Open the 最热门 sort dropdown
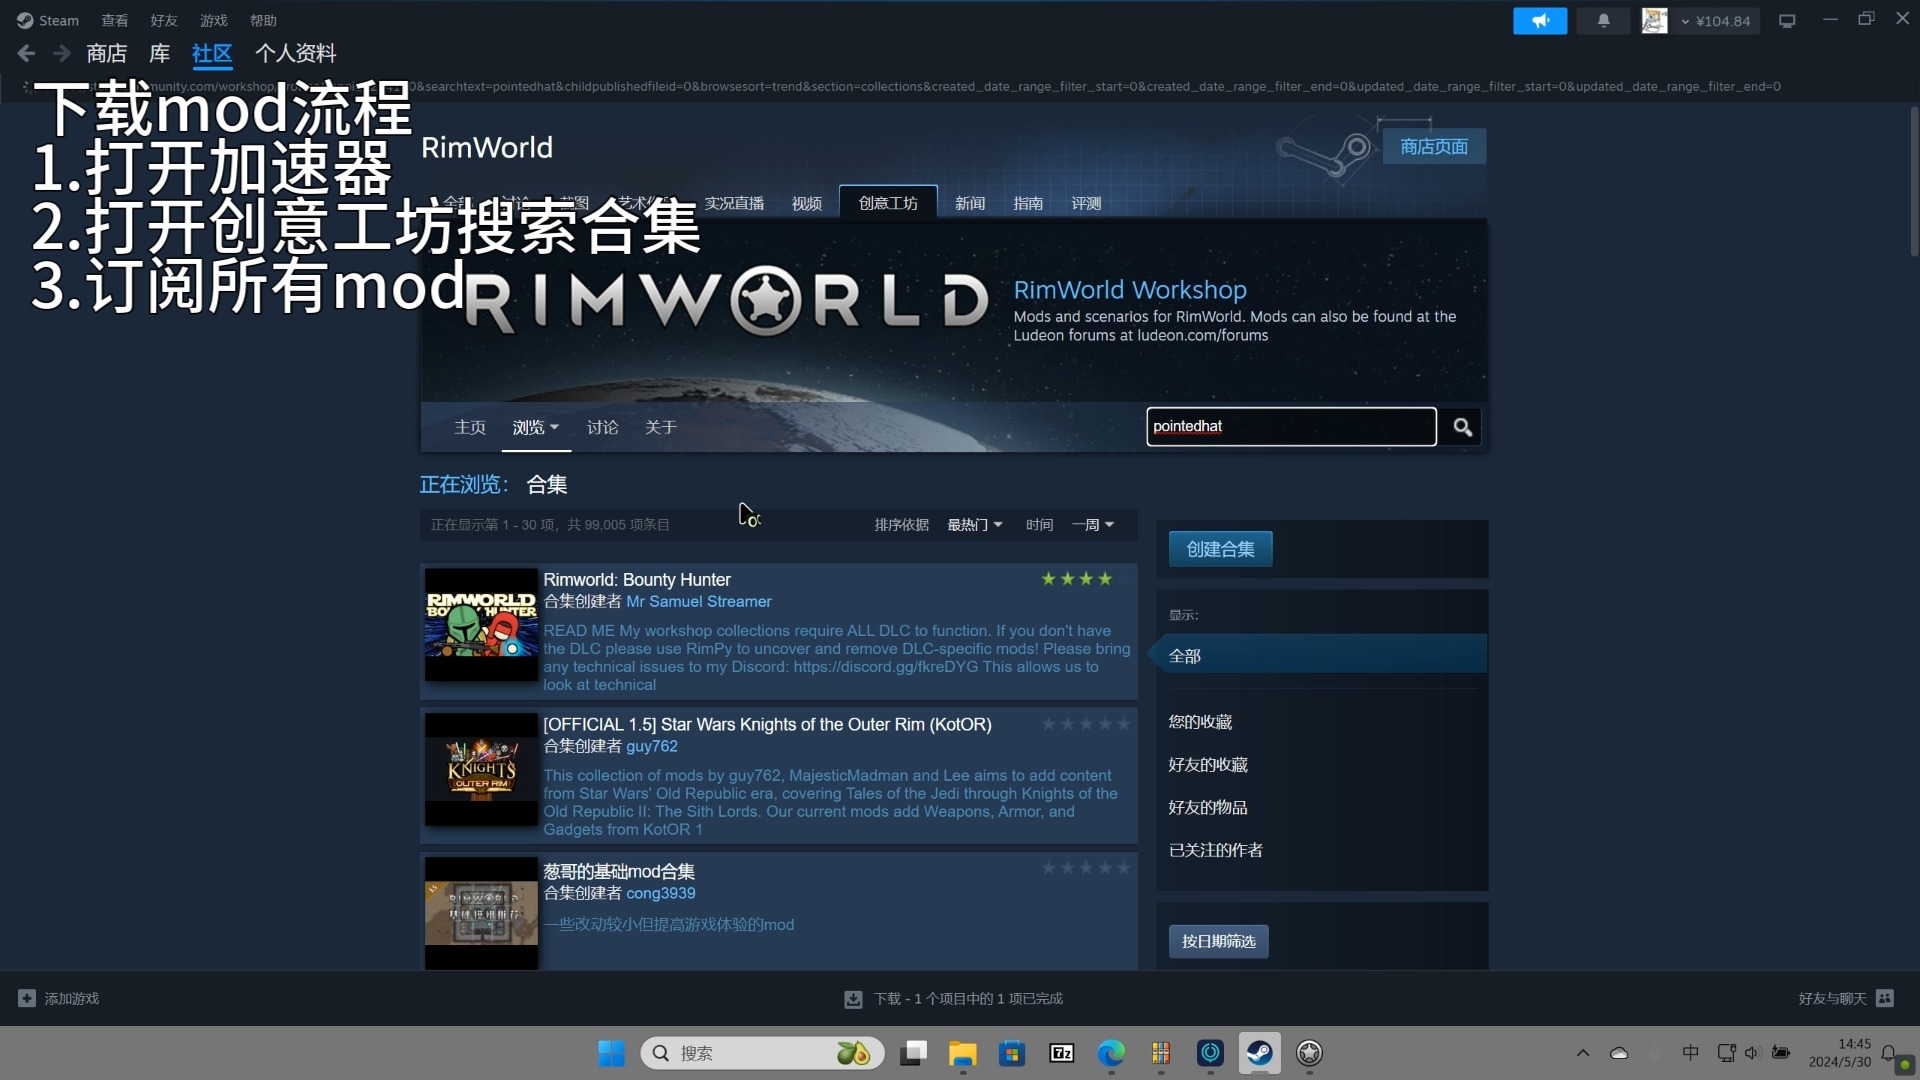 [975, 524]
